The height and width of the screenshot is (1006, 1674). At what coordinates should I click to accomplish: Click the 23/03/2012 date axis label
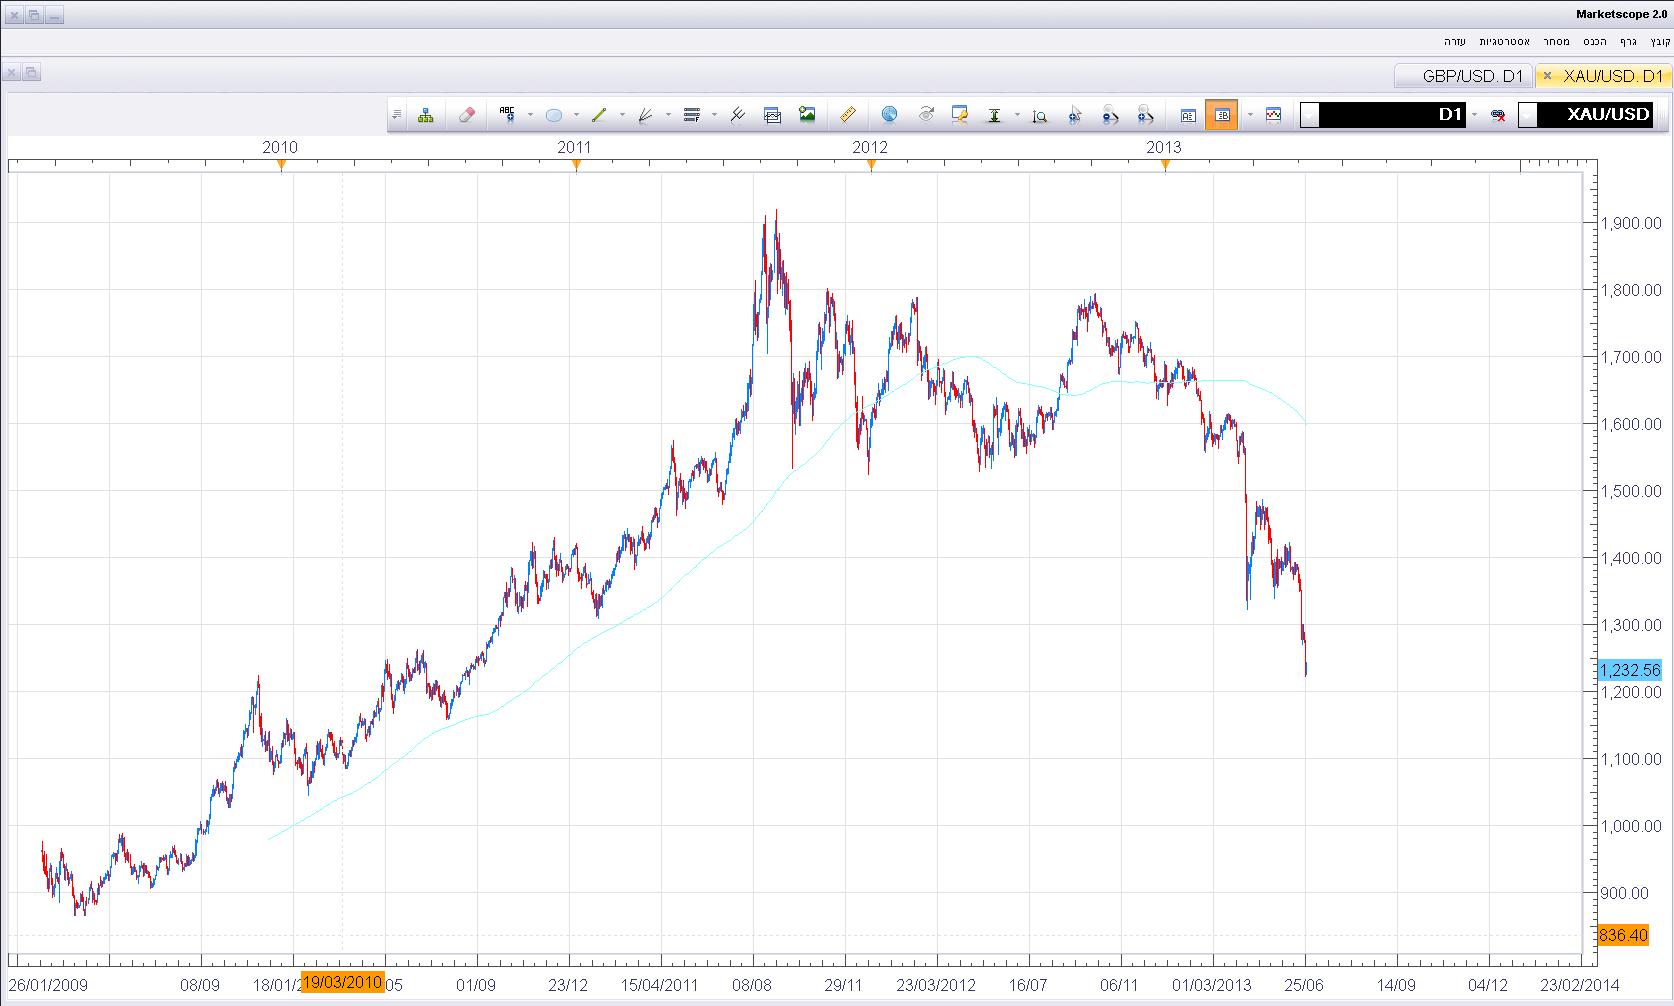(x=936, y=985)
